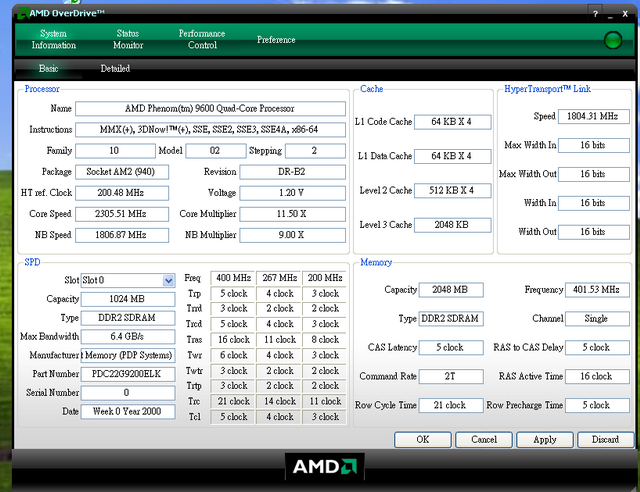Go to the Preference tab
640x492 pixels.
click(276, 40)
